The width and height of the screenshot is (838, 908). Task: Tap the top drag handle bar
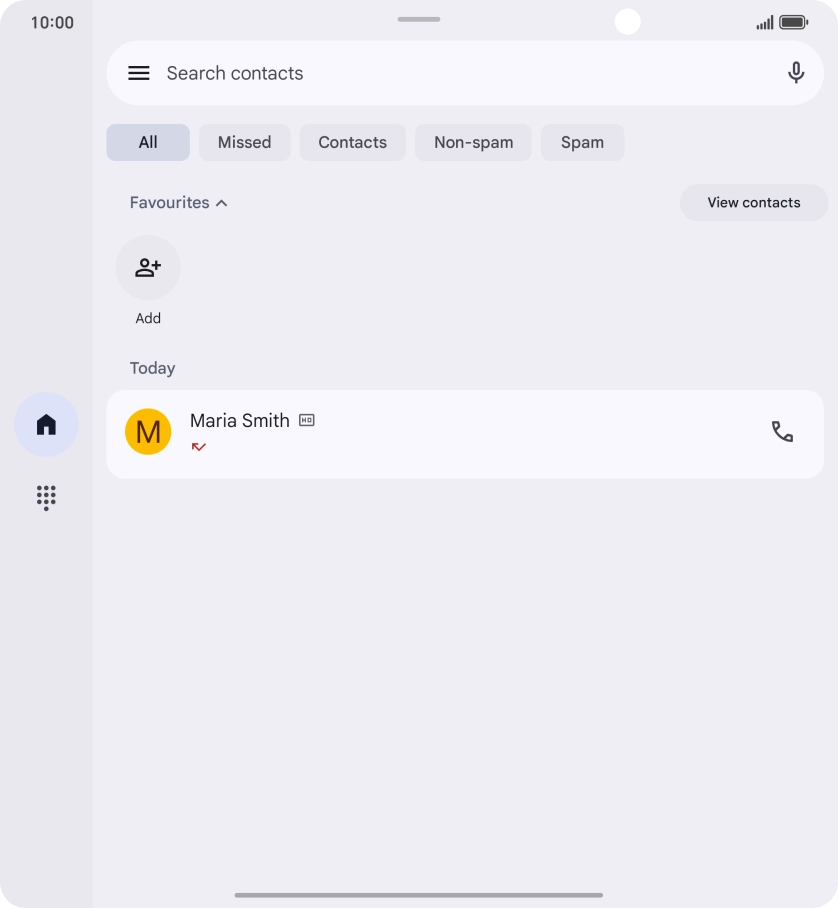click(x=419, y=19)
